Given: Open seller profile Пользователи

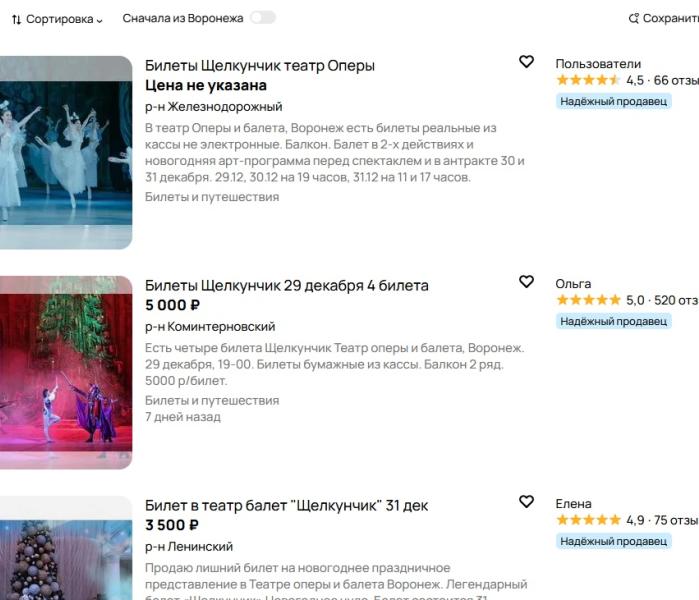Looking at the screenshot, I should 598,64.
